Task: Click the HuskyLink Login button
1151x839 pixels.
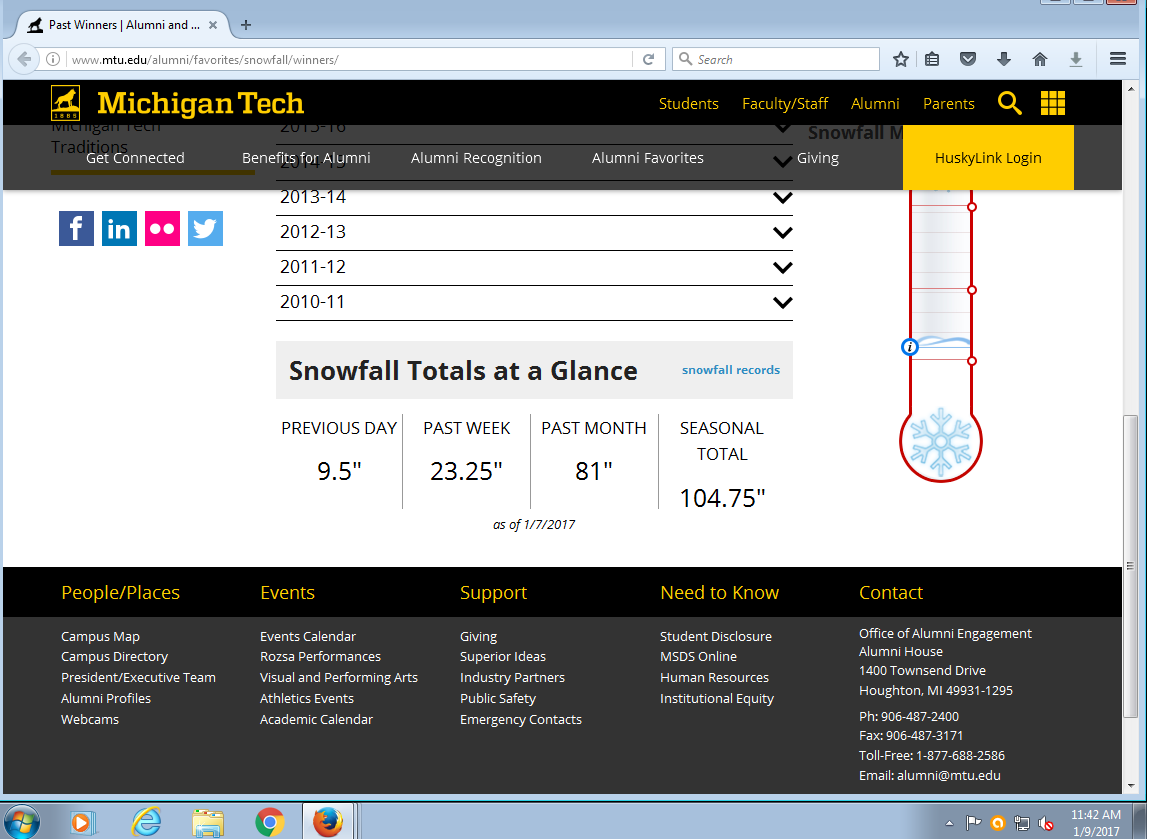Action: click(x=988, y=158)
